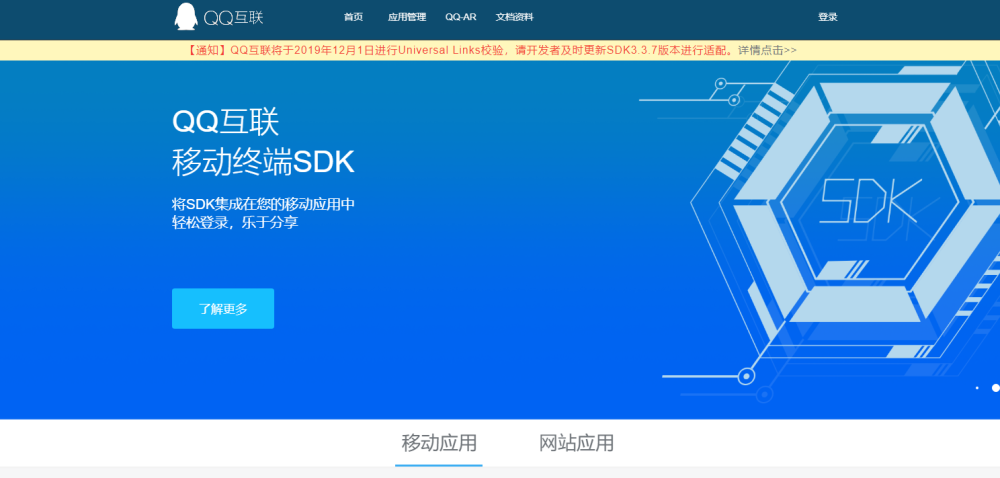Click the circuit node circle below the hexagon
This screenshot has width=1000, height=478.
pos(745,376)
